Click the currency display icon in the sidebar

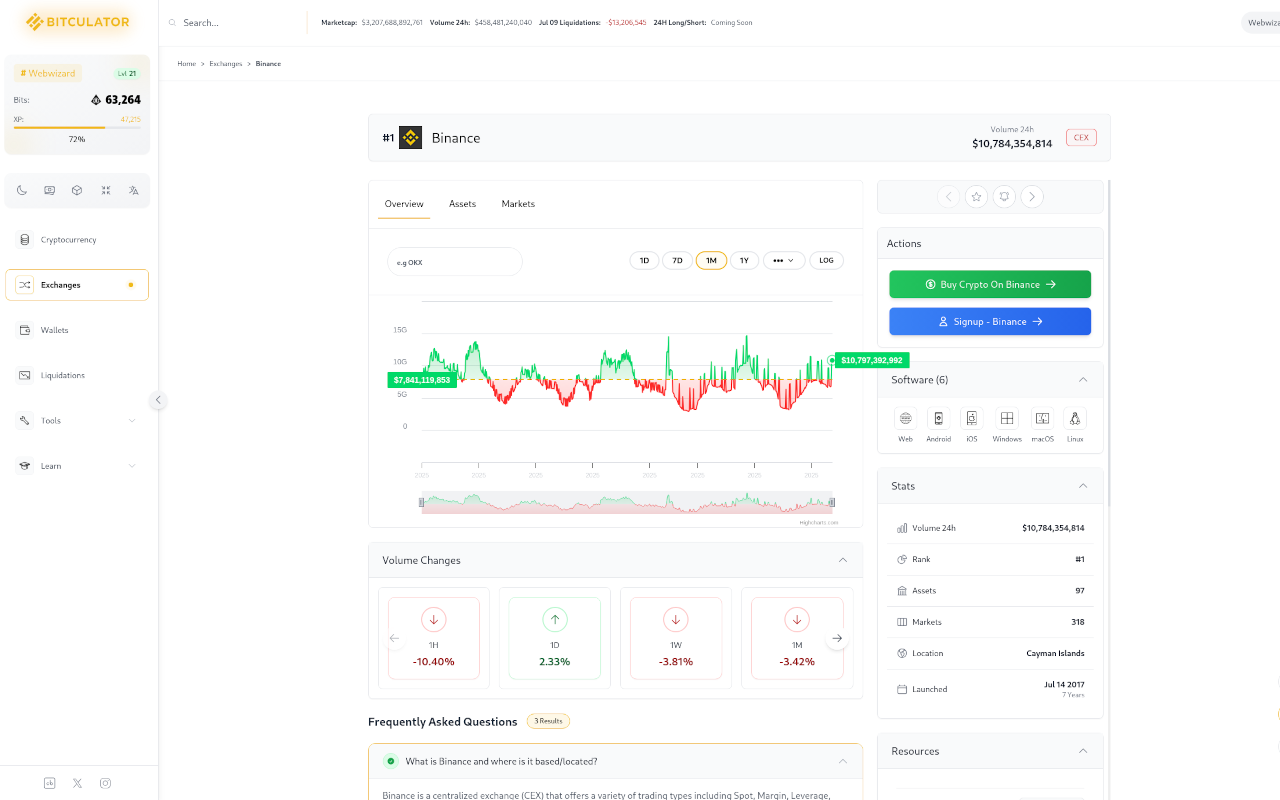coord(50,190)
